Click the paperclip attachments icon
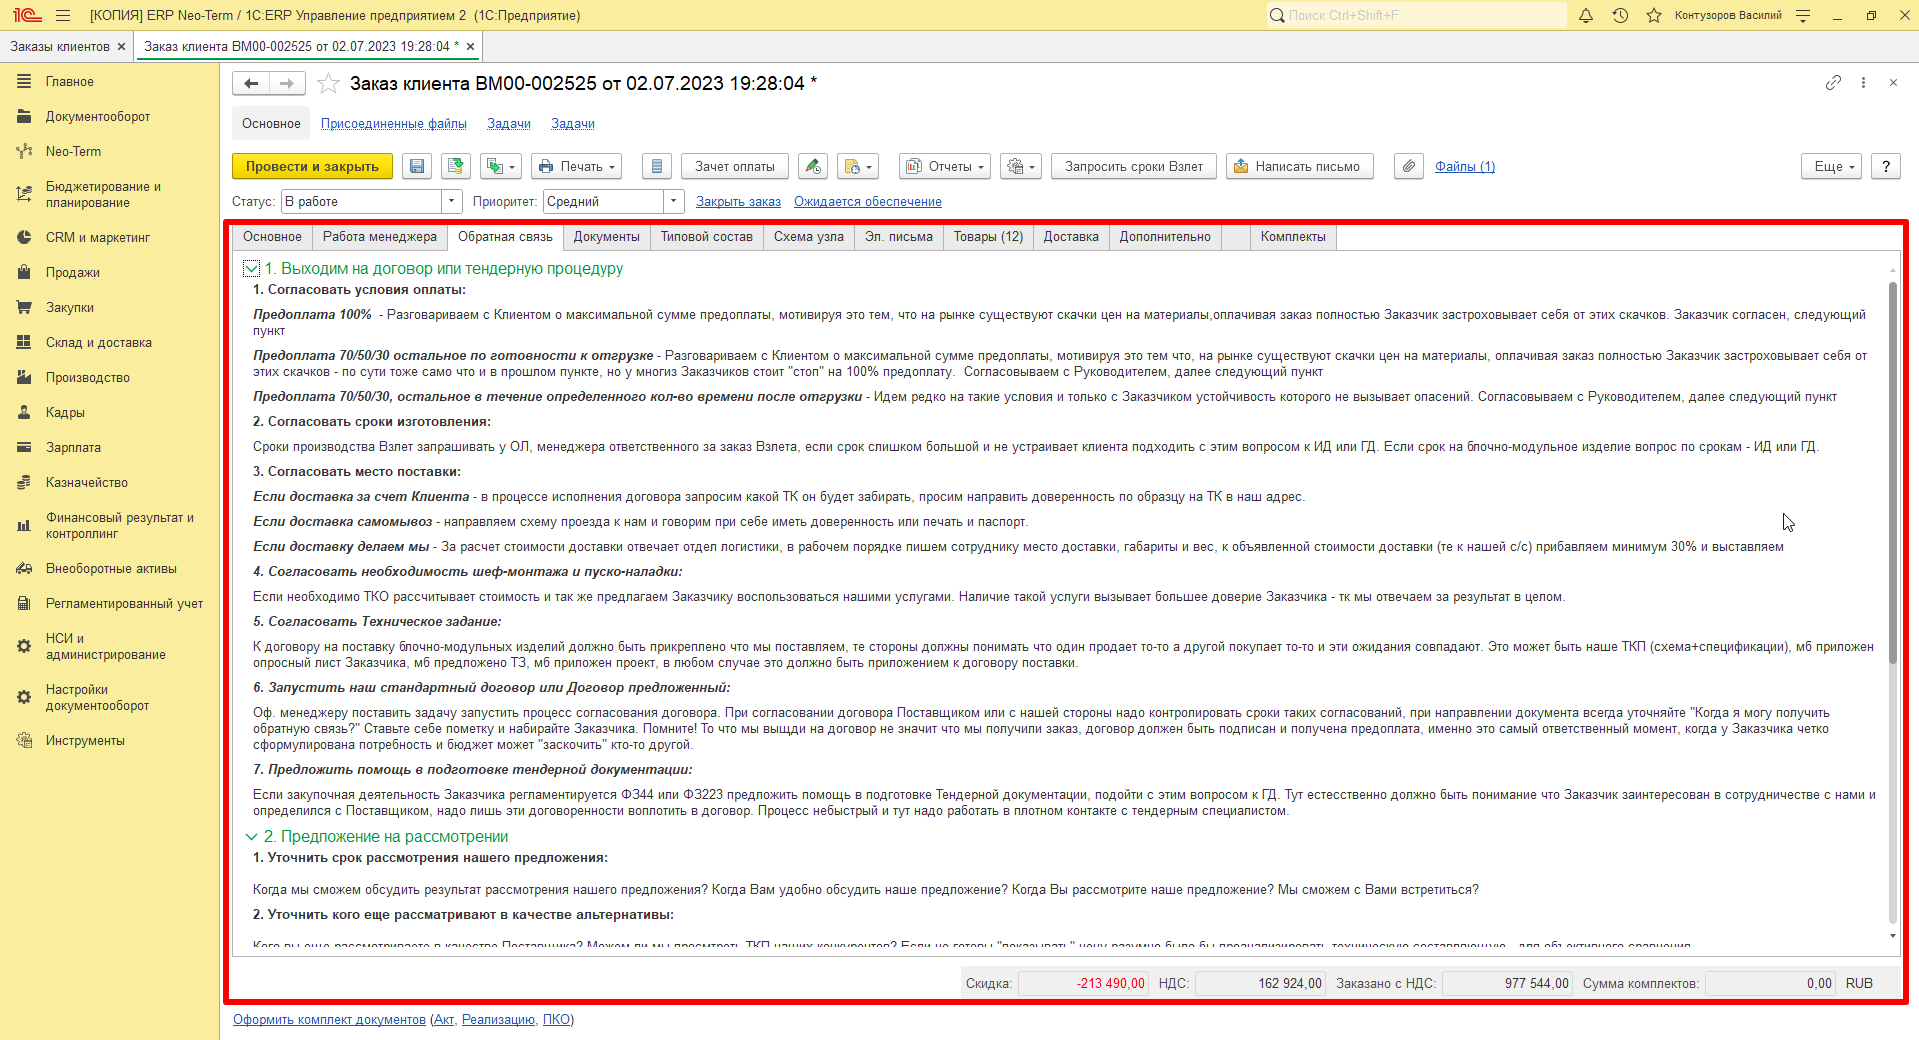 [x=1408, y=167]
